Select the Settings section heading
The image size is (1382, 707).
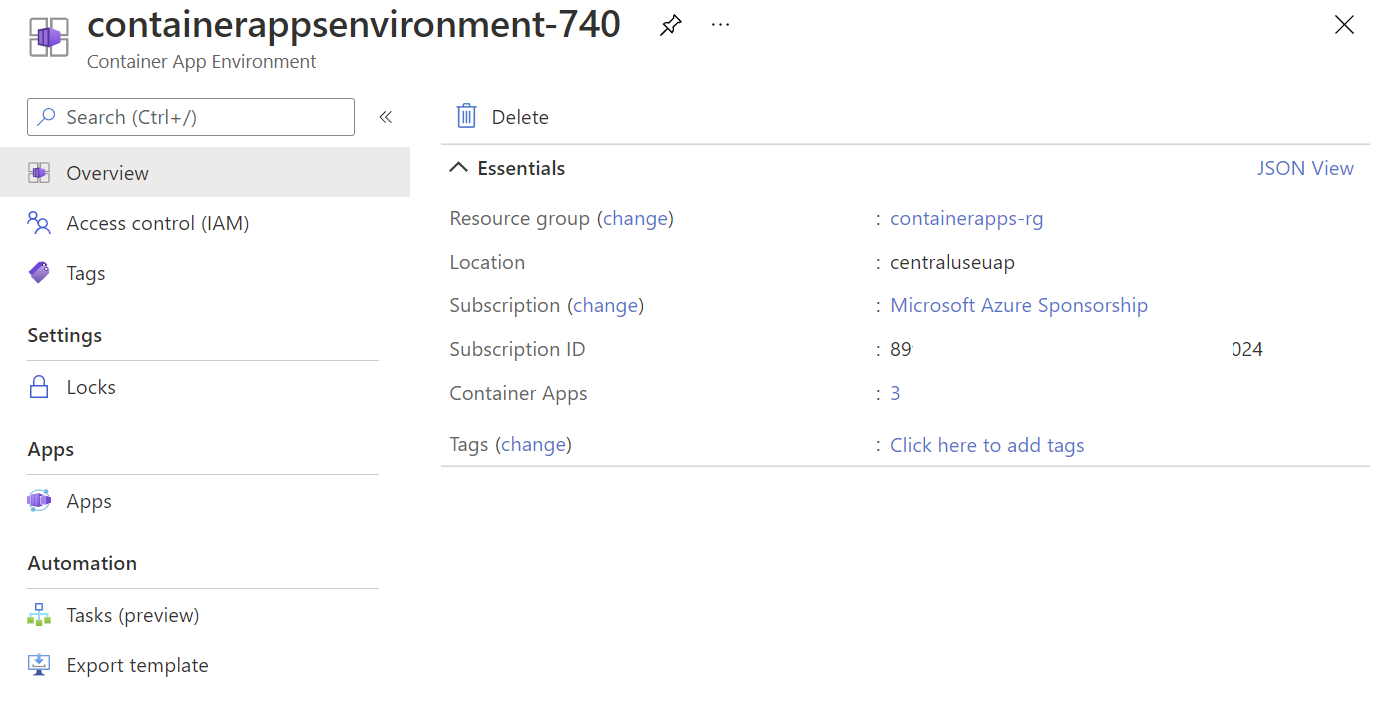coord(64,335)
